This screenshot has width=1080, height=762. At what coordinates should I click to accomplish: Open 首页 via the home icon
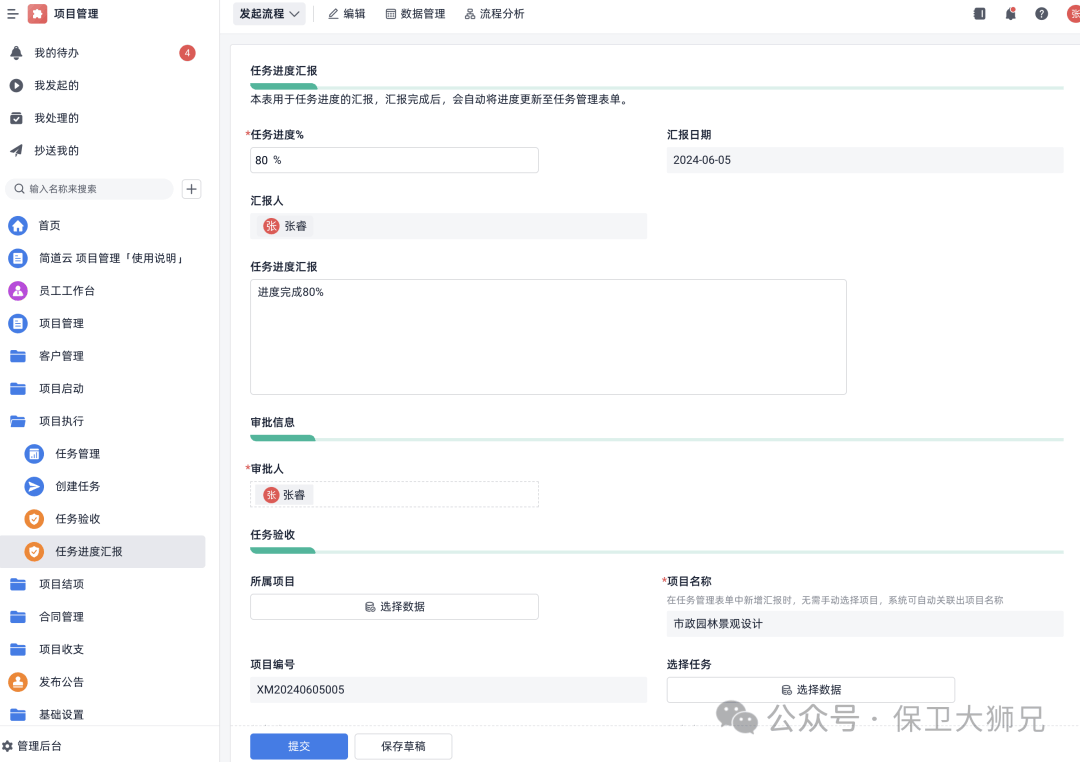[x=18, y=226]
